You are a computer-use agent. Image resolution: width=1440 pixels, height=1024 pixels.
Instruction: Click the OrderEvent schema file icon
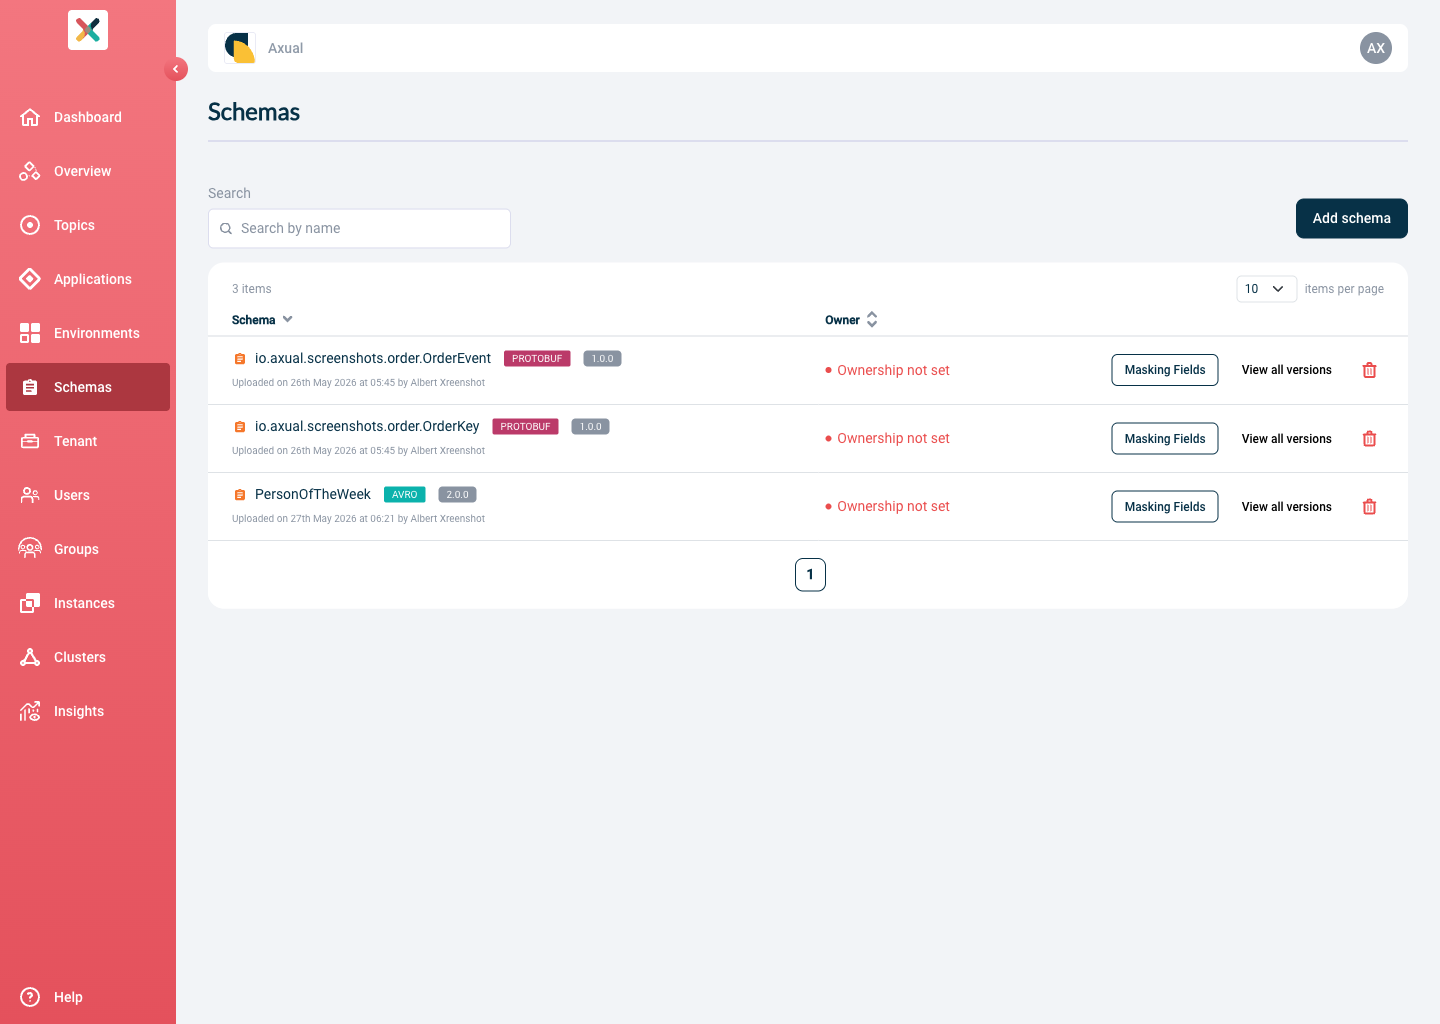click(x=240, y=358)
